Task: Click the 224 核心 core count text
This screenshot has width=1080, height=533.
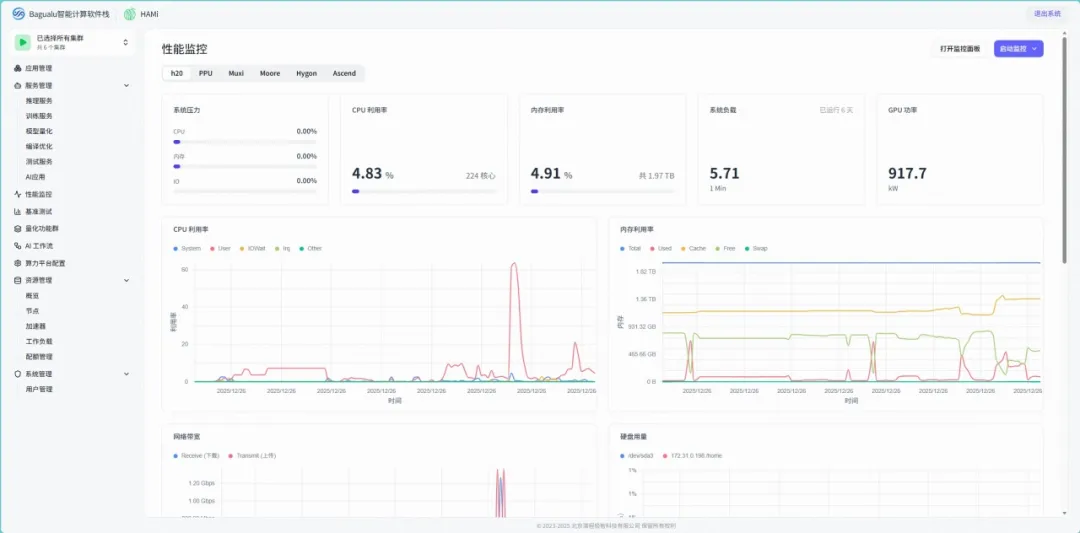Action: [481, 176]
